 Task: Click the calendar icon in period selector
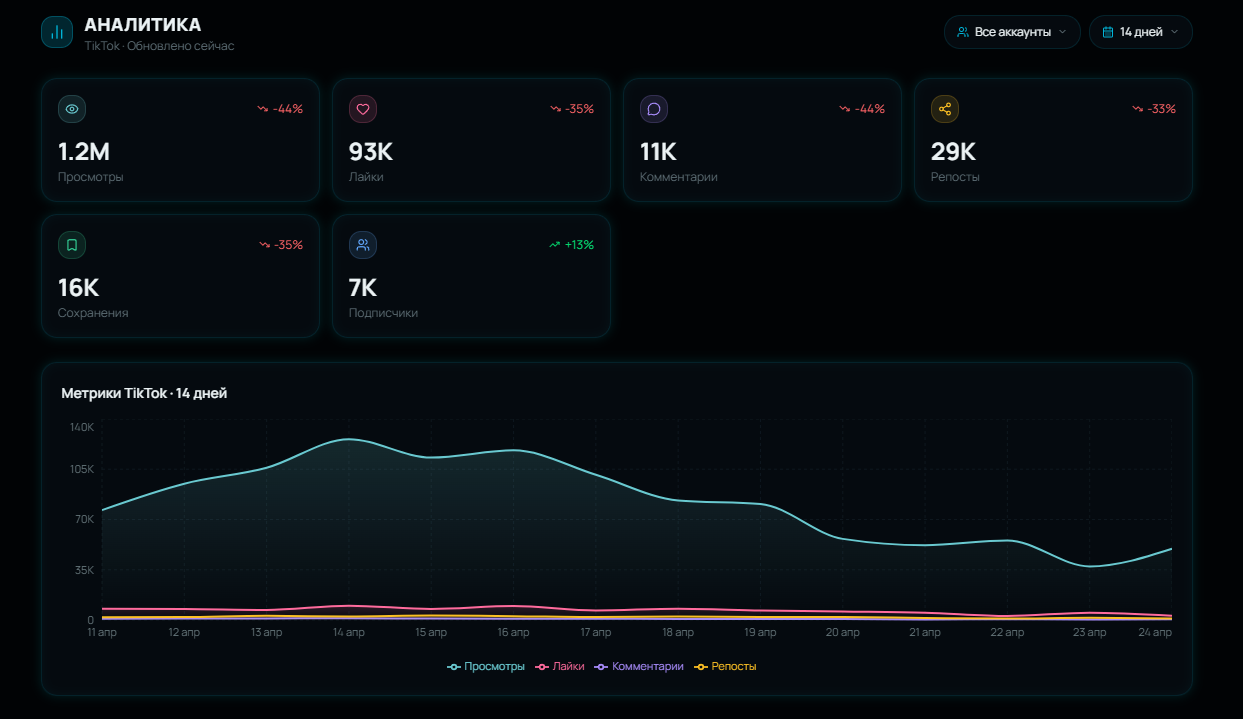click(1108, 32)
